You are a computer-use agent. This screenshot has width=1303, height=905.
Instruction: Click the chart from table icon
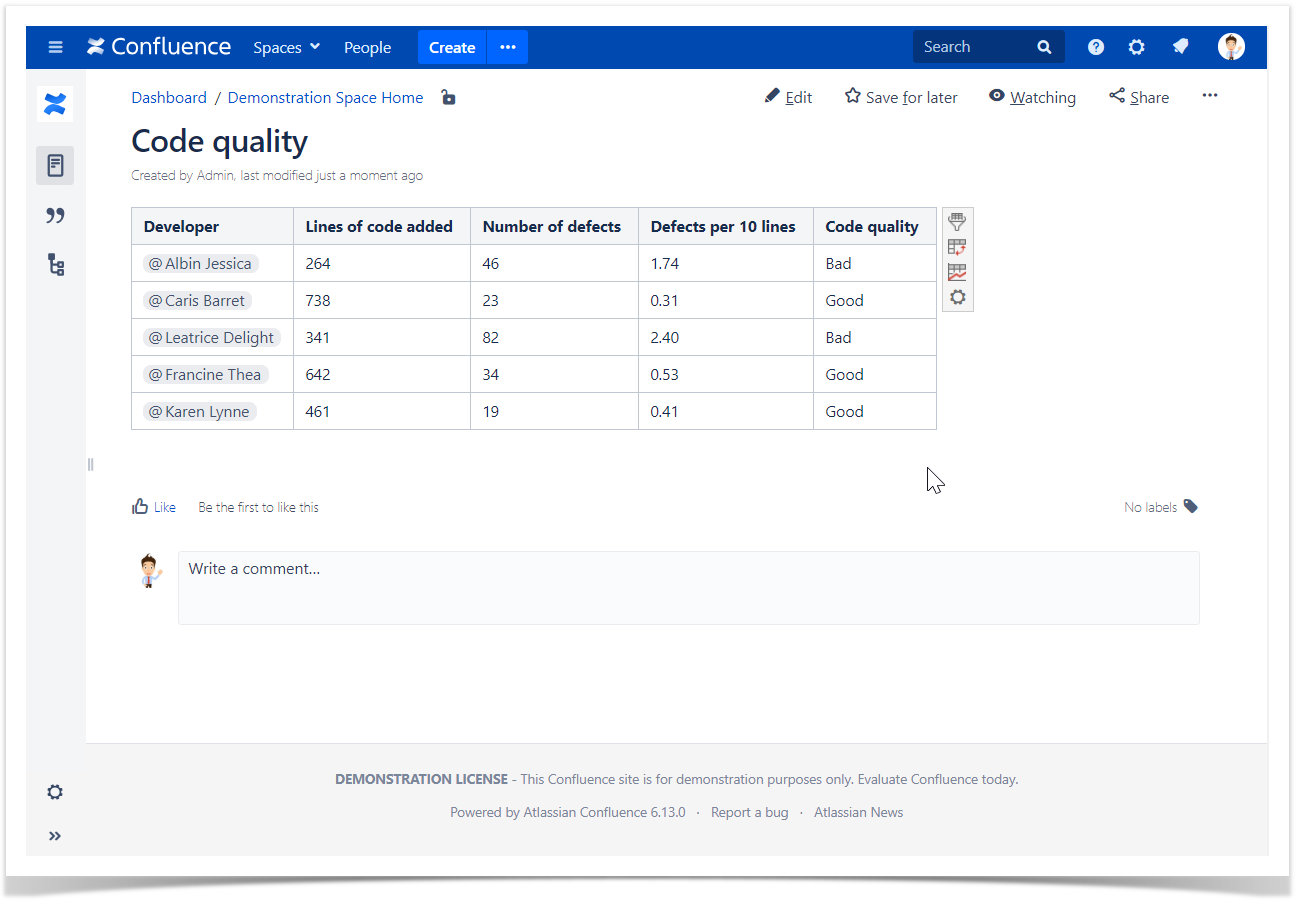click(x=957, y=272)
